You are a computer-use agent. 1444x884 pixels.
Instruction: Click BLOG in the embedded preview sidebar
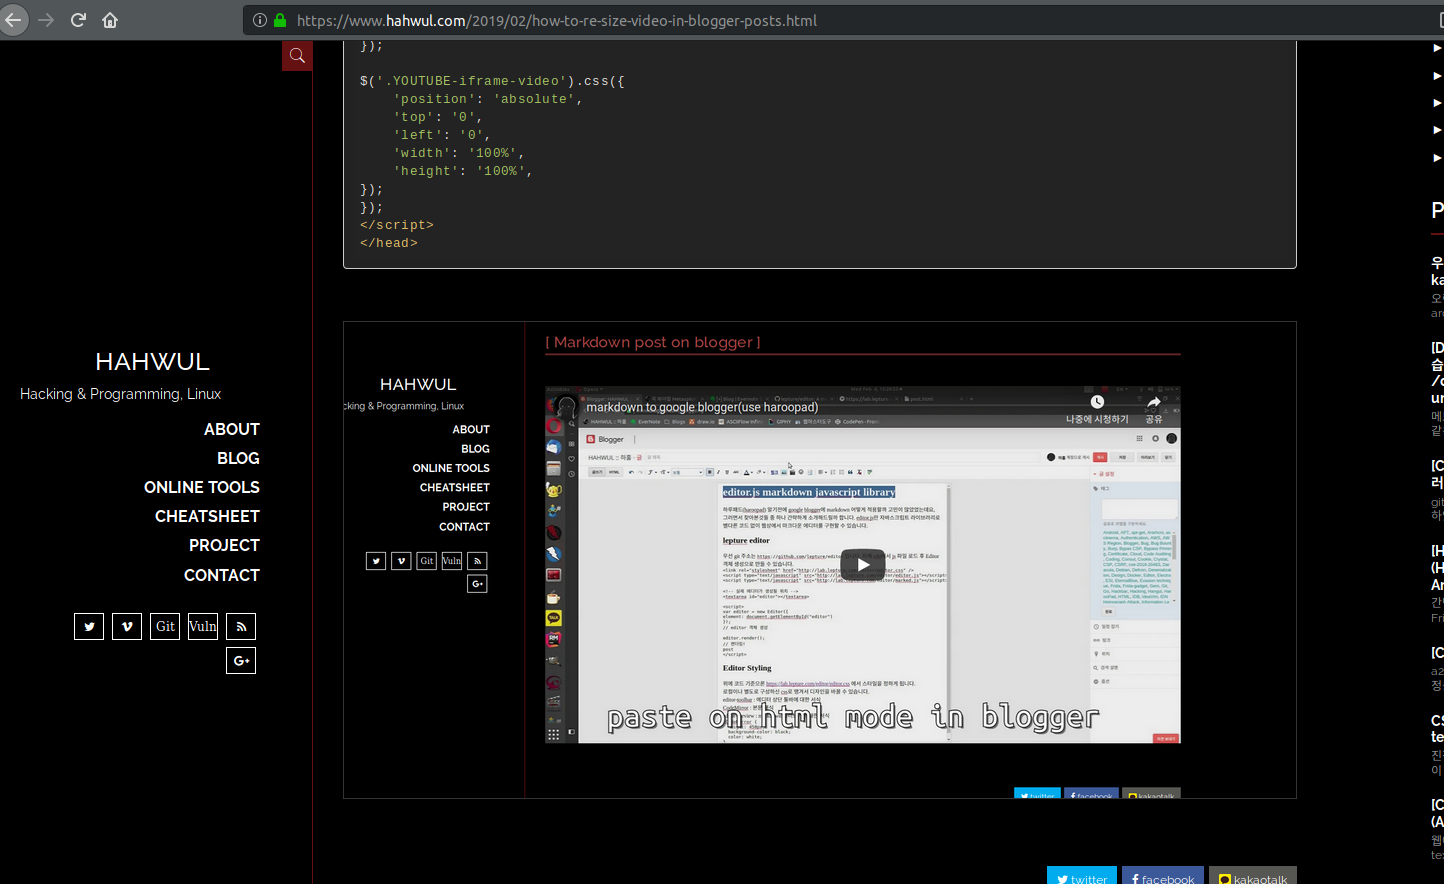click(x=475, y=449)
